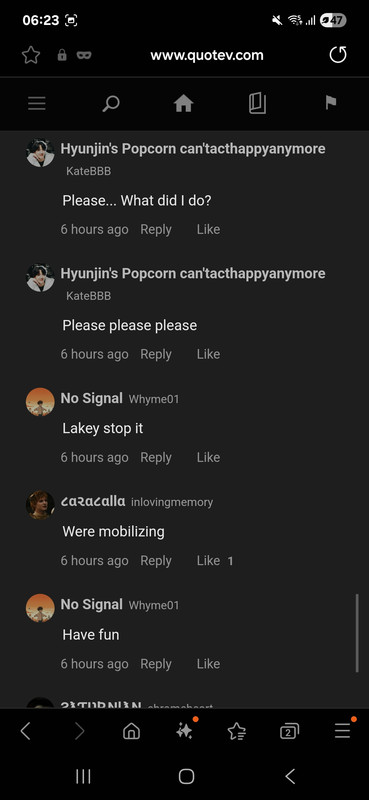This screenshot has width=369, height=800.
Task: Reload the page with refresh icon
Action: point(338,55)
